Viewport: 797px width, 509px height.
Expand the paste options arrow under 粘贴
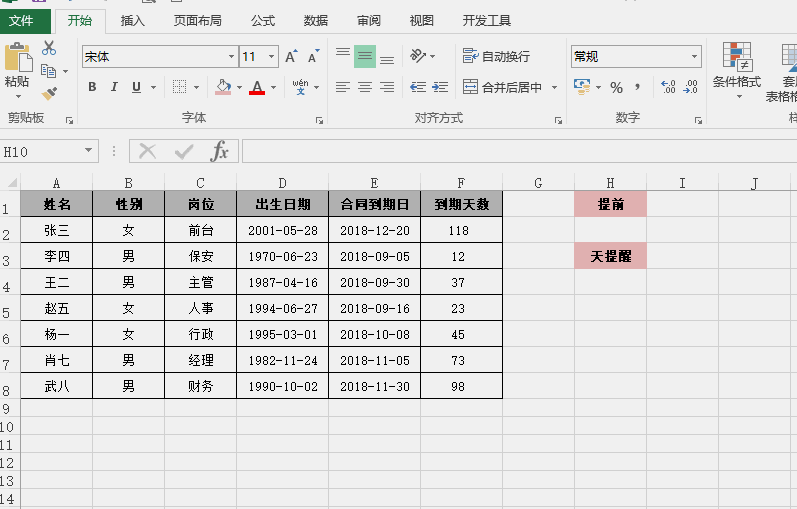click(x=18, y=97)
